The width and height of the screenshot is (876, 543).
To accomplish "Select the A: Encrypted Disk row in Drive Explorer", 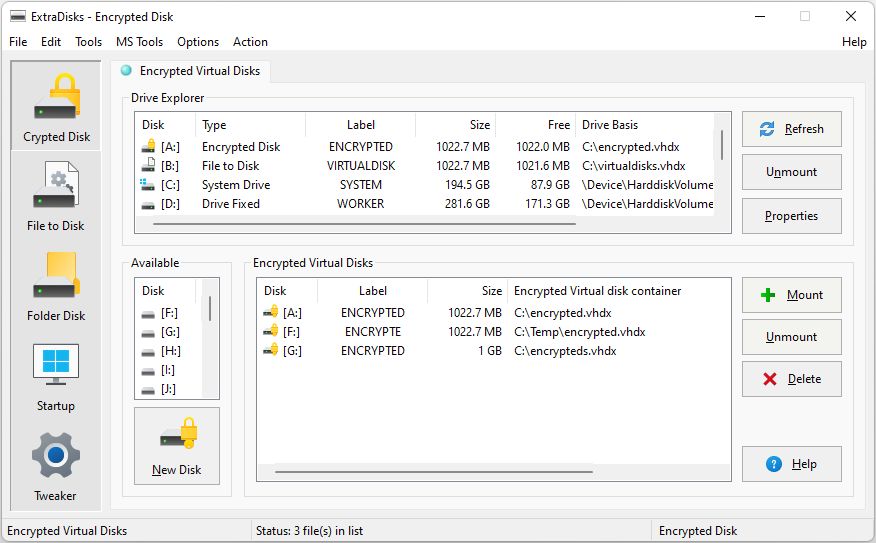I will 240,147.
